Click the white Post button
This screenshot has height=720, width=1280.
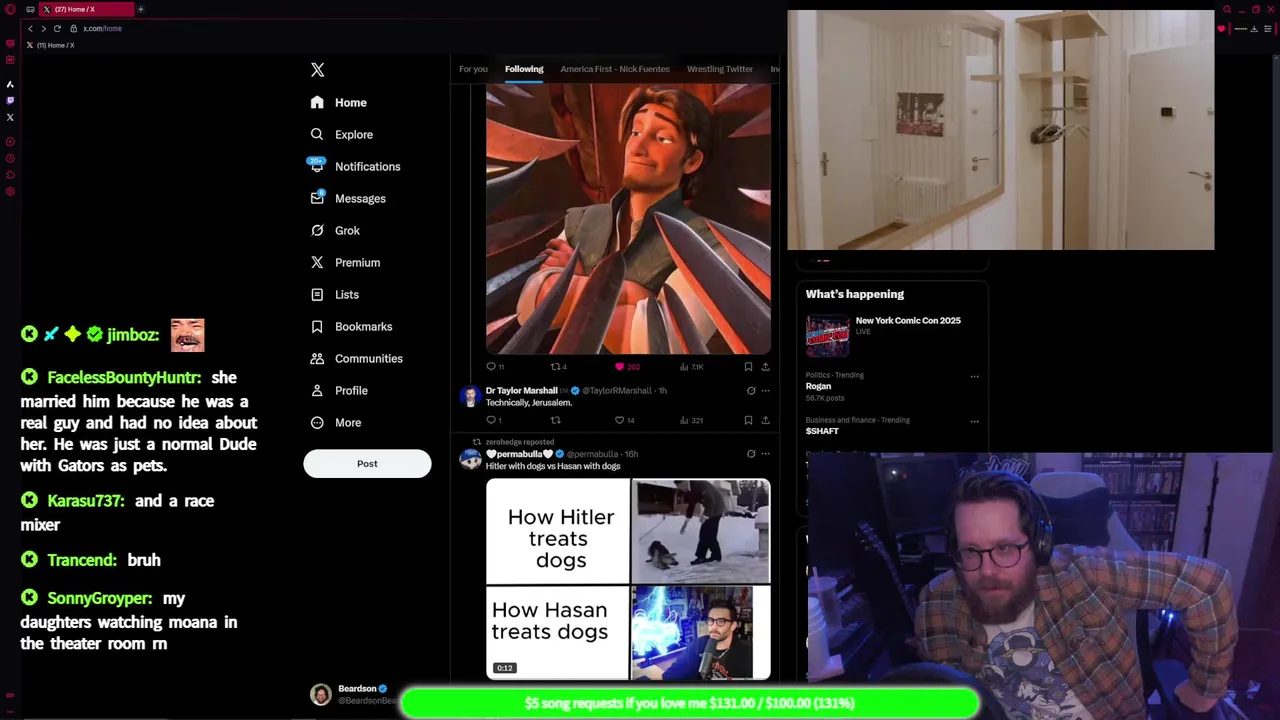[x=367, y=463]
